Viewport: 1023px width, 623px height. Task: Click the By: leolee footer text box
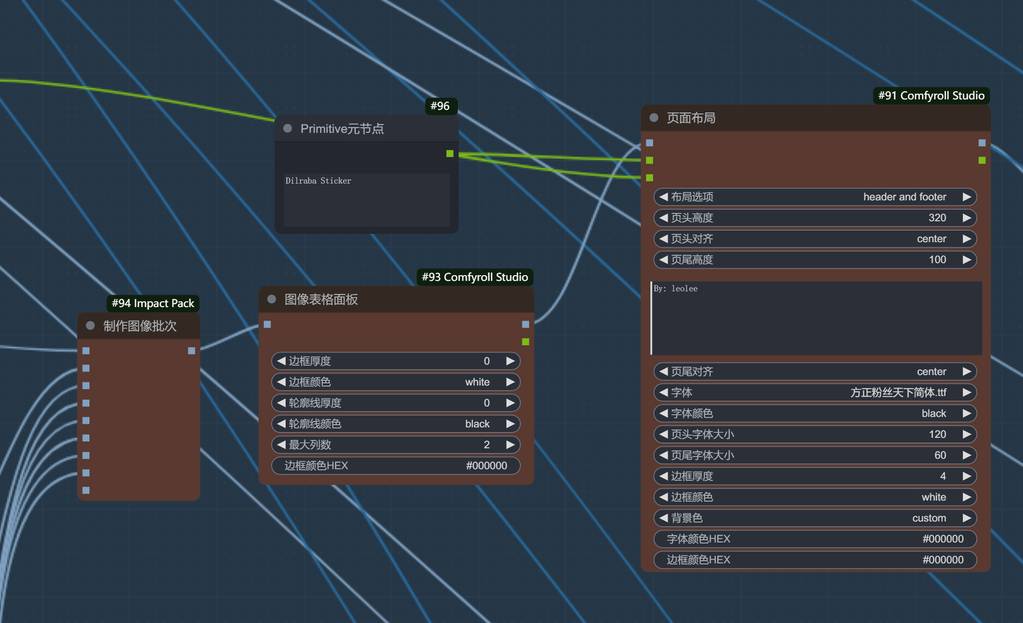815,318
